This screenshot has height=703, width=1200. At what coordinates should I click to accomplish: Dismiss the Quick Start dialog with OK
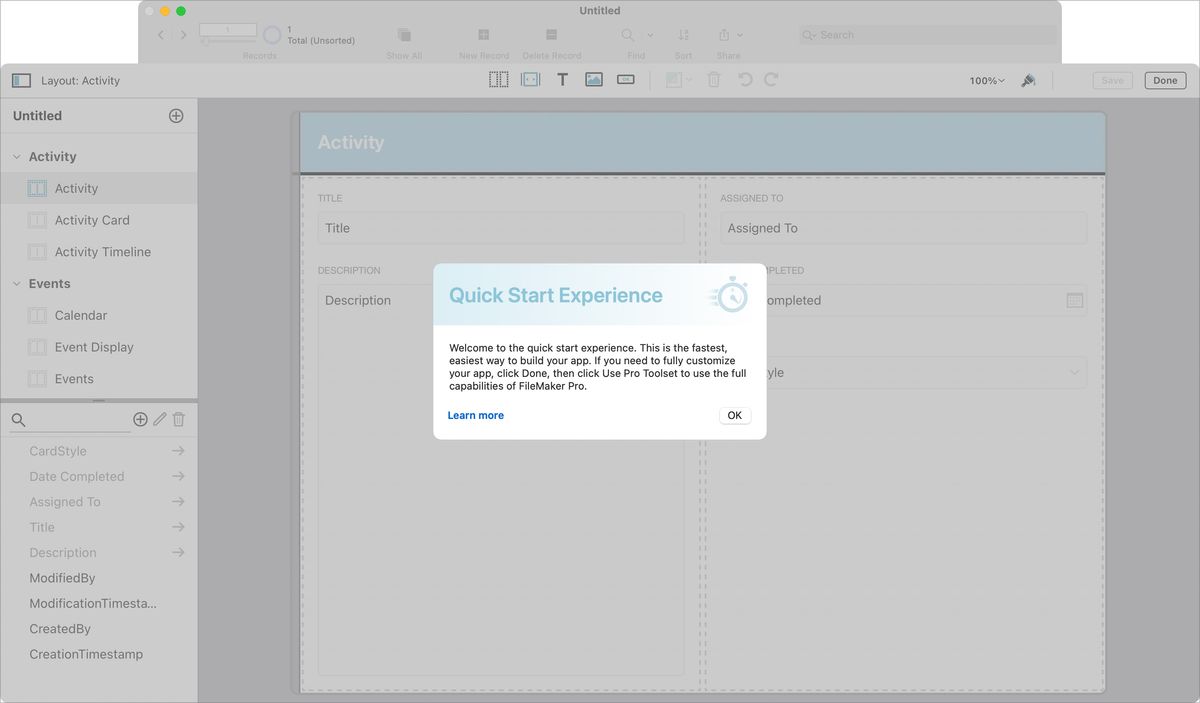735,415
